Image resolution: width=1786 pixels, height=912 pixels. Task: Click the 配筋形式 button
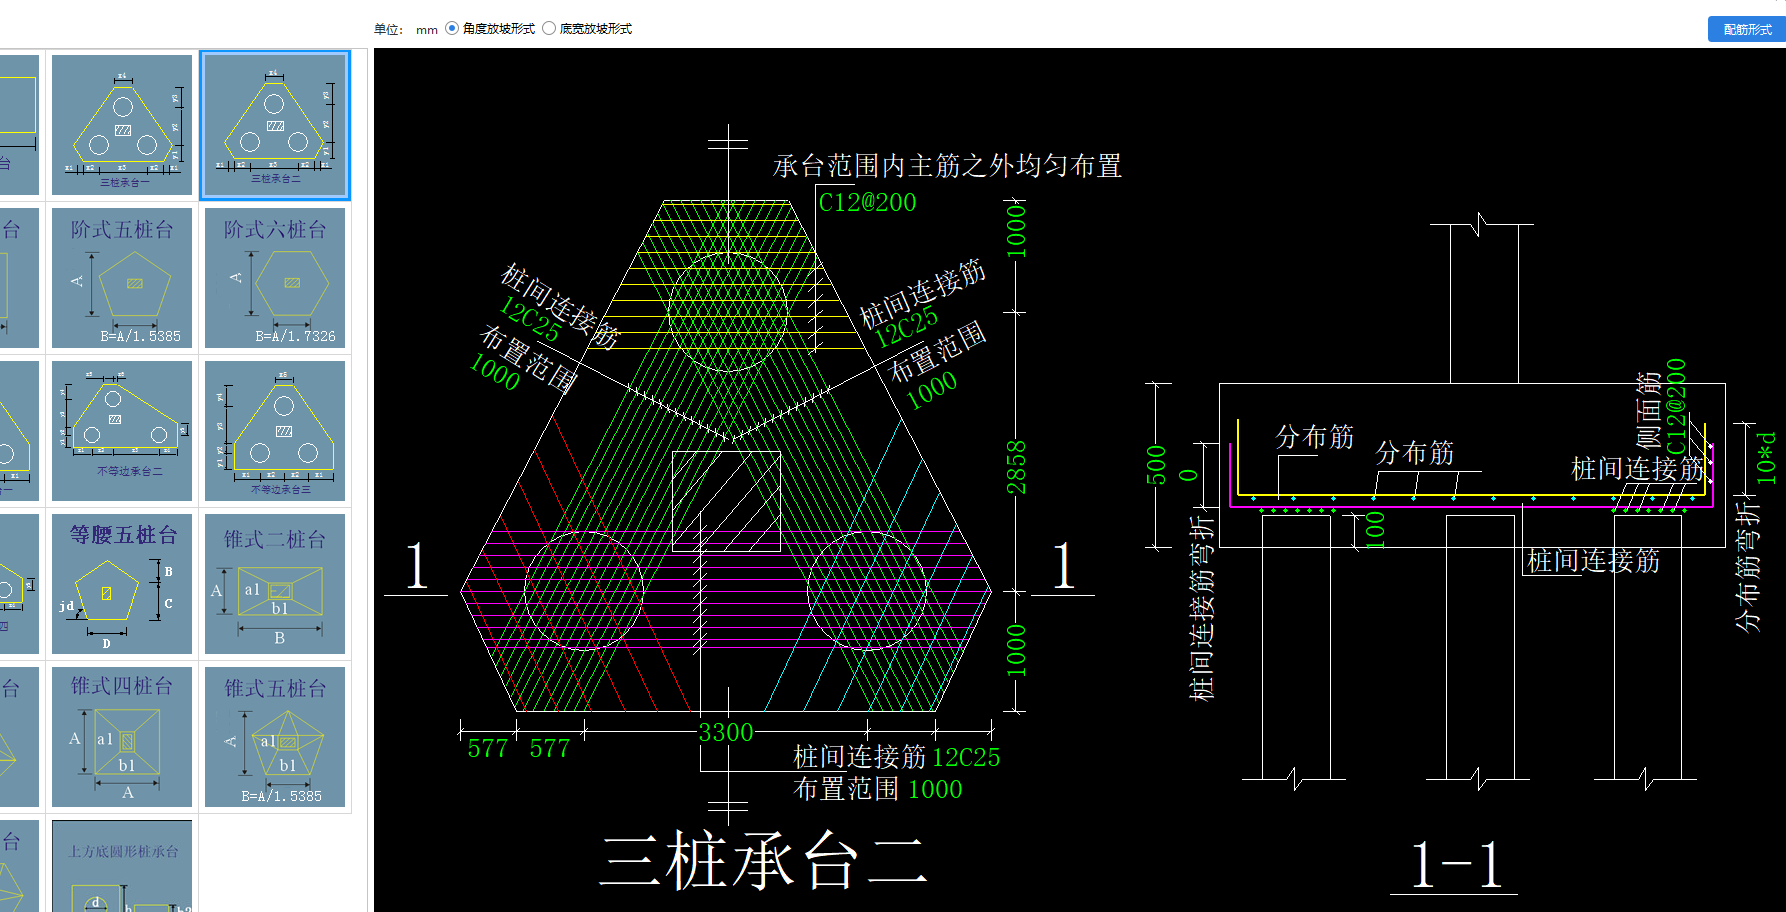[x=1746, y=29]
